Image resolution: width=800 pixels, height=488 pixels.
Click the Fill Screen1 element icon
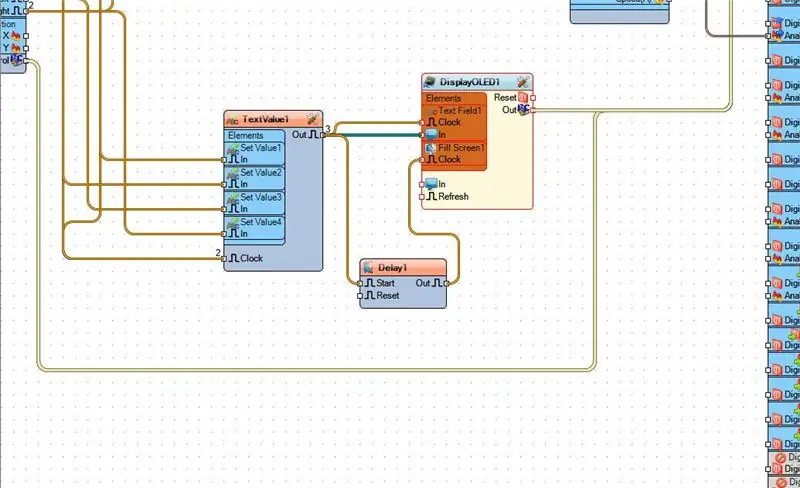(431, 148)
